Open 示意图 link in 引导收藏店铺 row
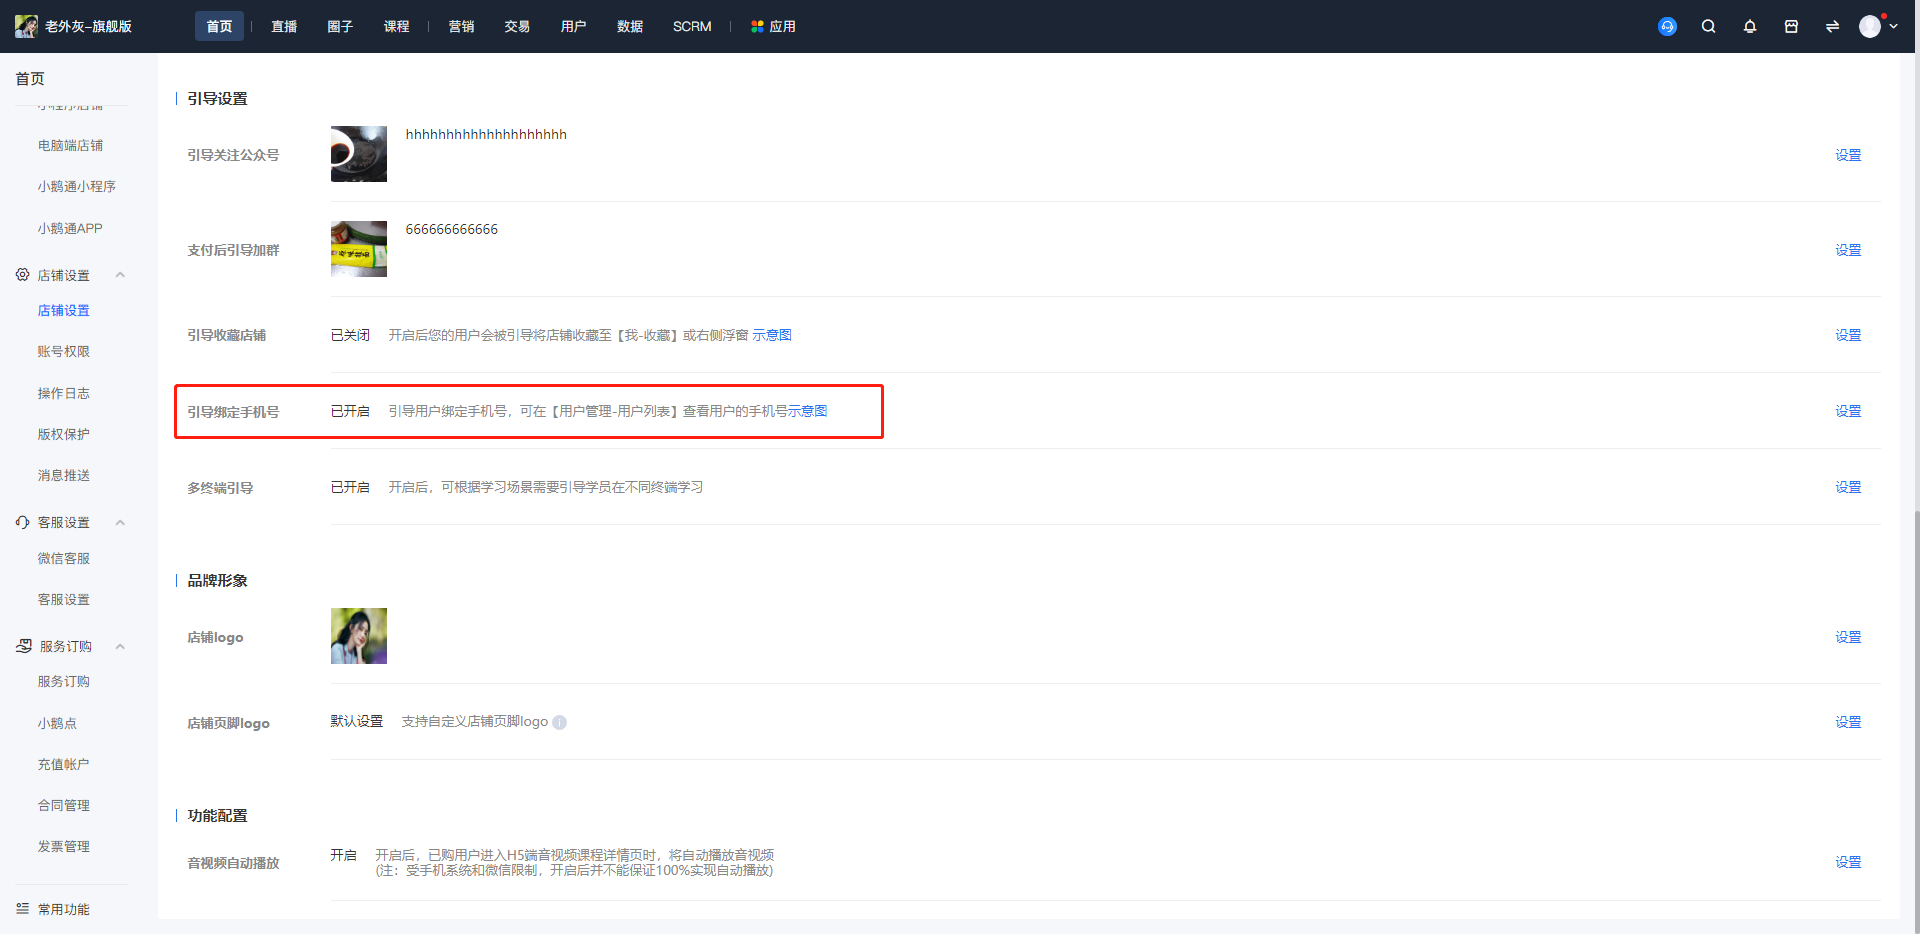Viewport: 1920px width, 934px height. tap(772, 335)
